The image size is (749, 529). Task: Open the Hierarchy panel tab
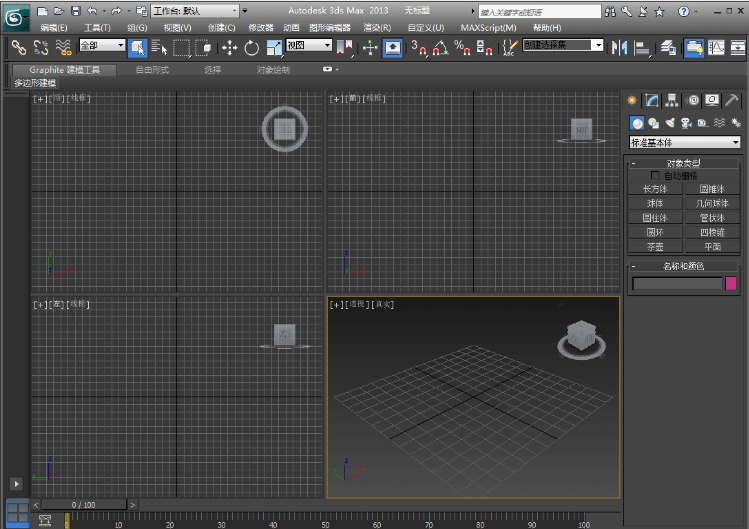coord(671,100)
